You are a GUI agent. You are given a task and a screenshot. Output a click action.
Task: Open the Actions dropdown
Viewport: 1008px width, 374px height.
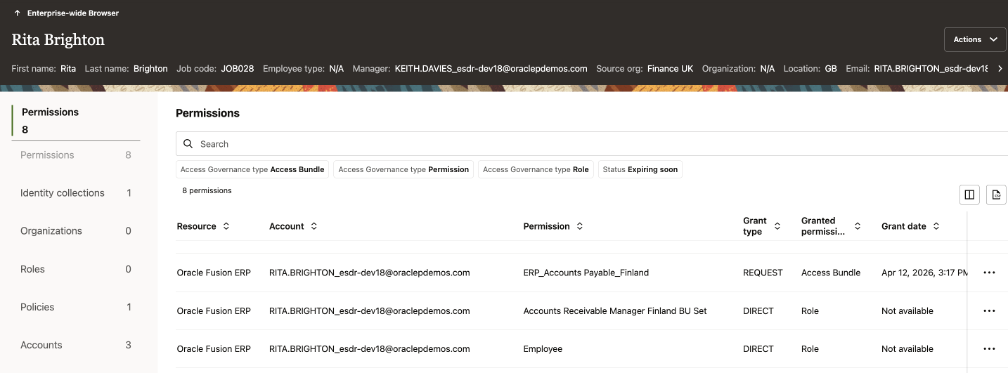click(975, 39)
